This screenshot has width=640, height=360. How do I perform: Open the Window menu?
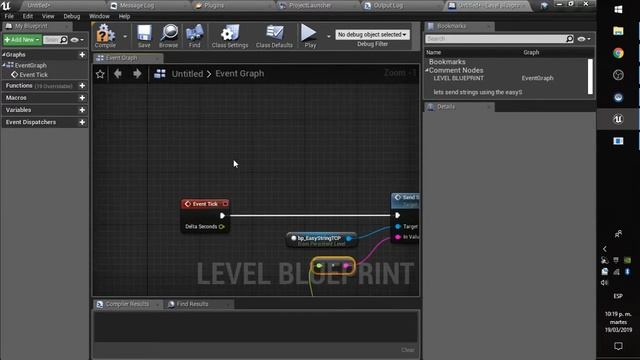click(x=99, y=16)
